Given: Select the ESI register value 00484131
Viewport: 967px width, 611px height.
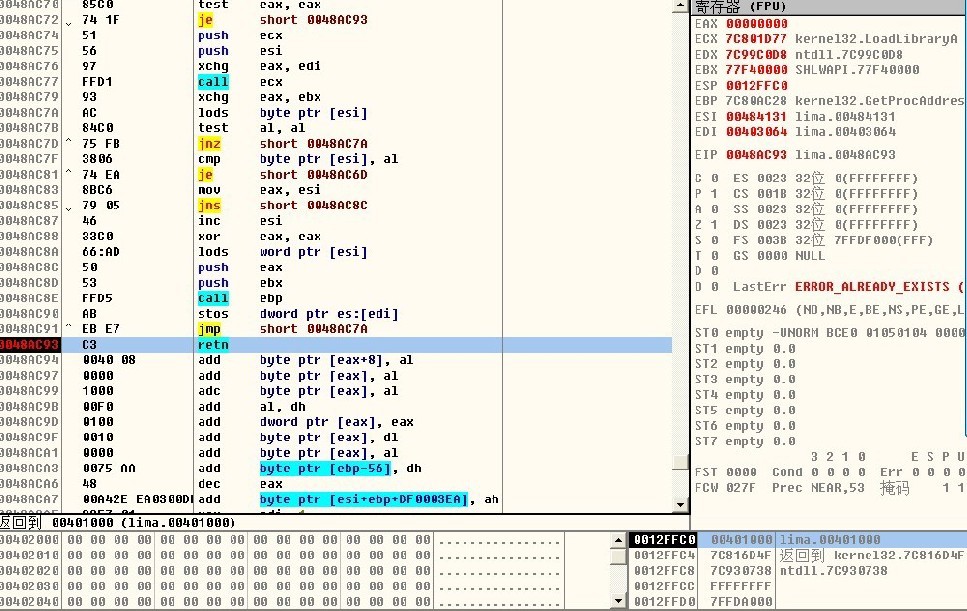Looking at the screenshot, I should [x=757, y=117].
